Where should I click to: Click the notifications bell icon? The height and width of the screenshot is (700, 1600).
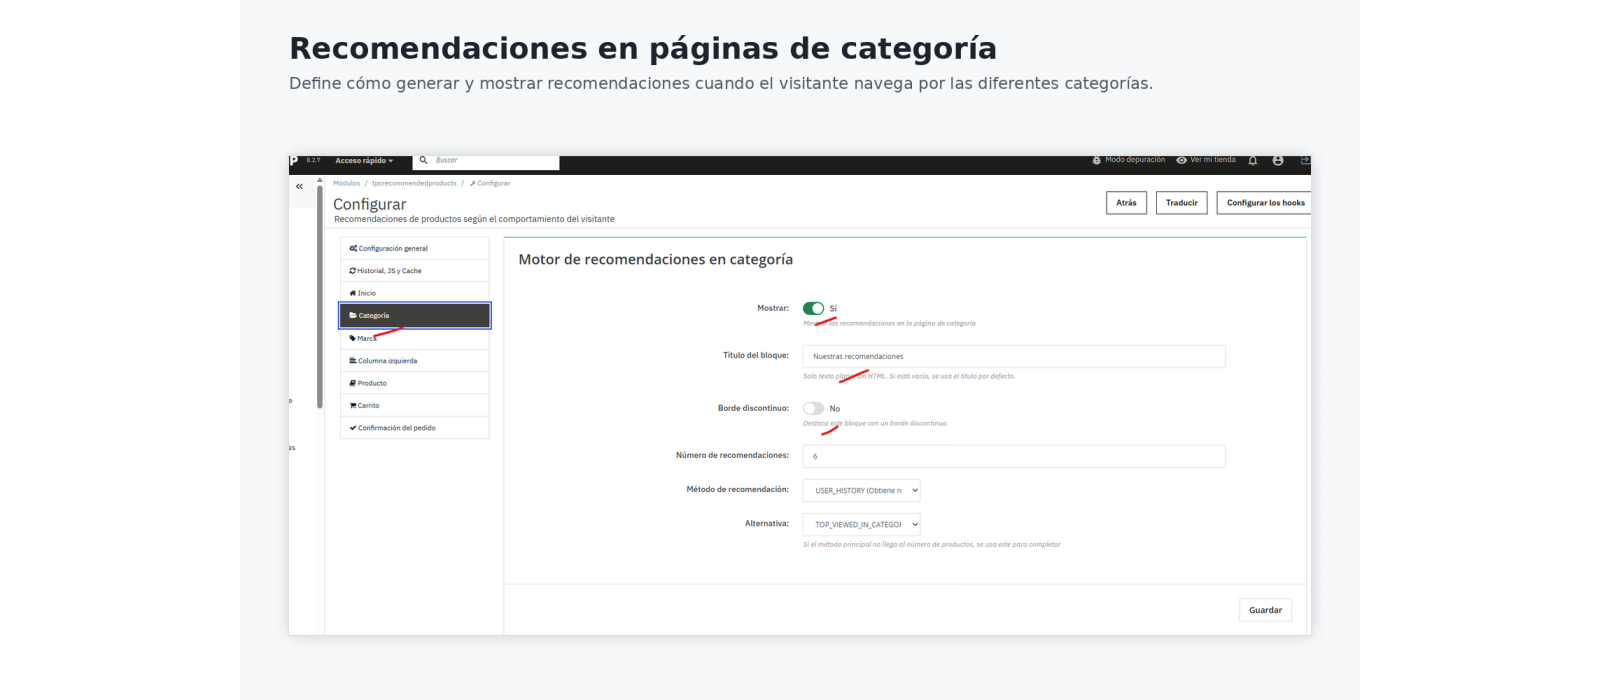point(1252,160)
